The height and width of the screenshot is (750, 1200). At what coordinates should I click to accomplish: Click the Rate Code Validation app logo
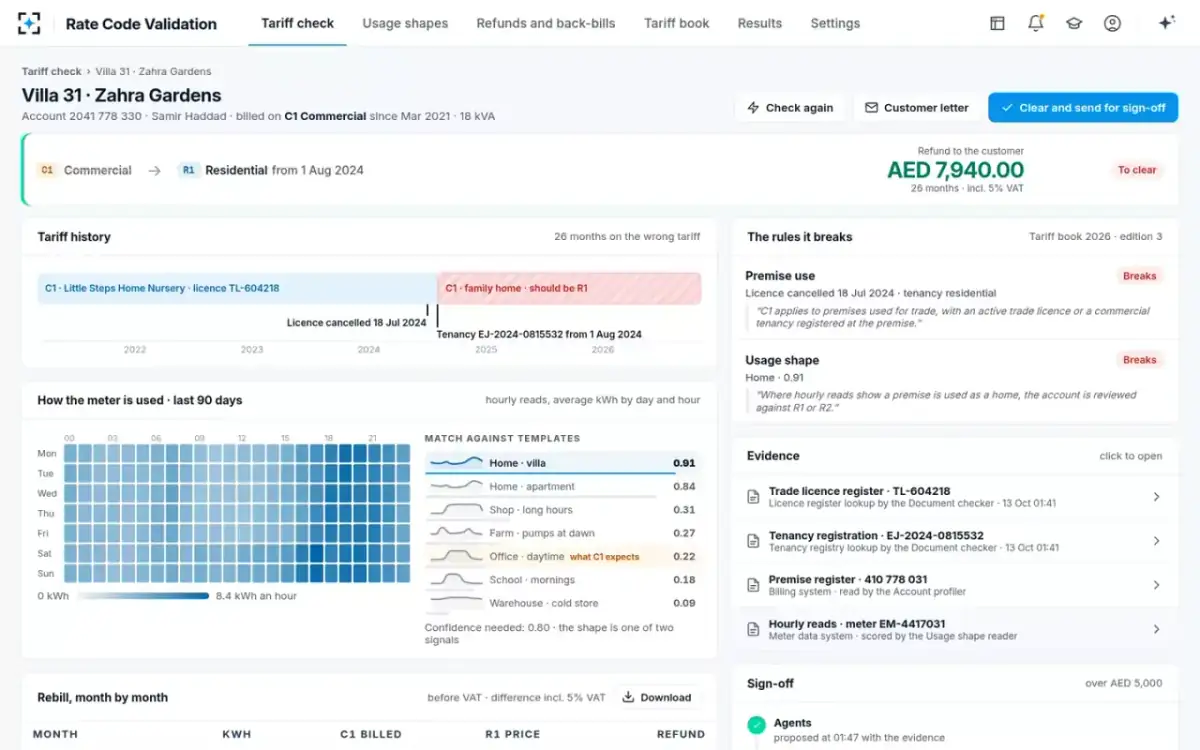coord(30,23)
